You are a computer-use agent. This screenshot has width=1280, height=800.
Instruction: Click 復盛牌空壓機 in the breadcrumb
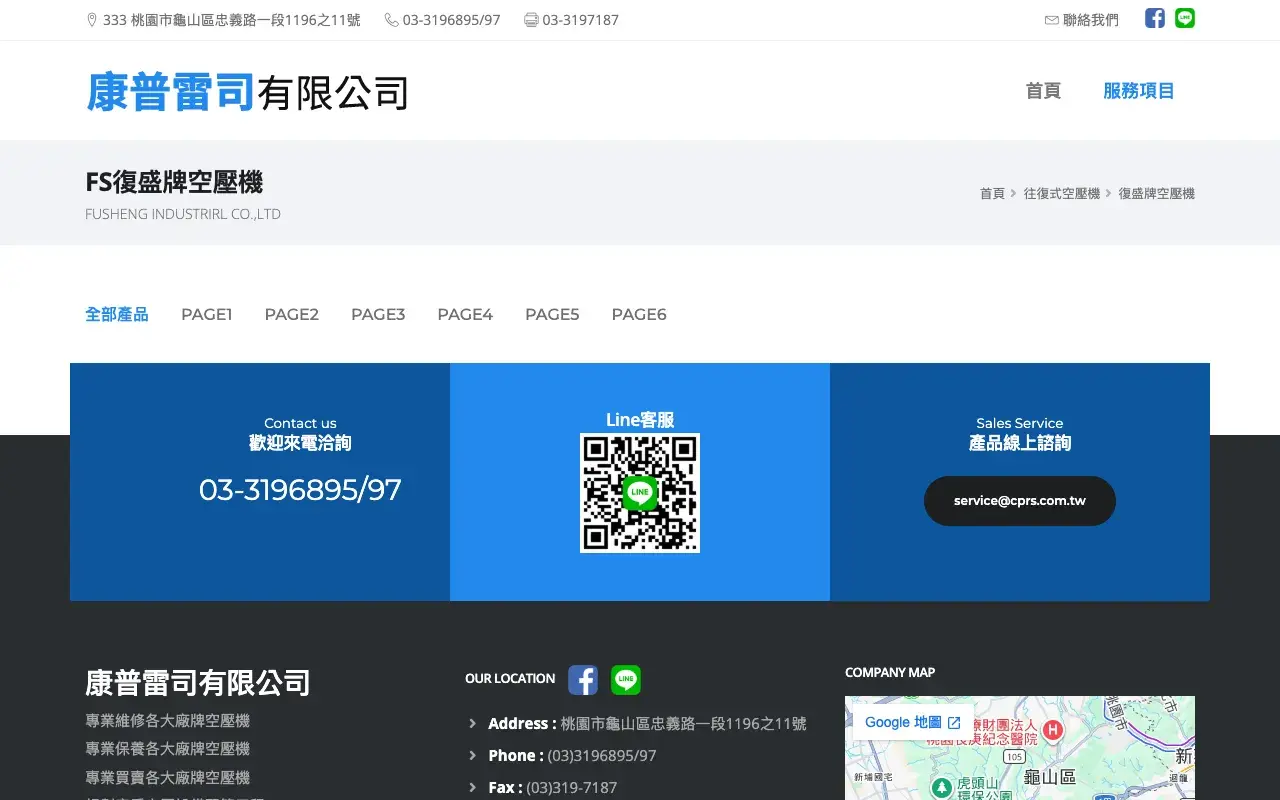coord(1156,194)
